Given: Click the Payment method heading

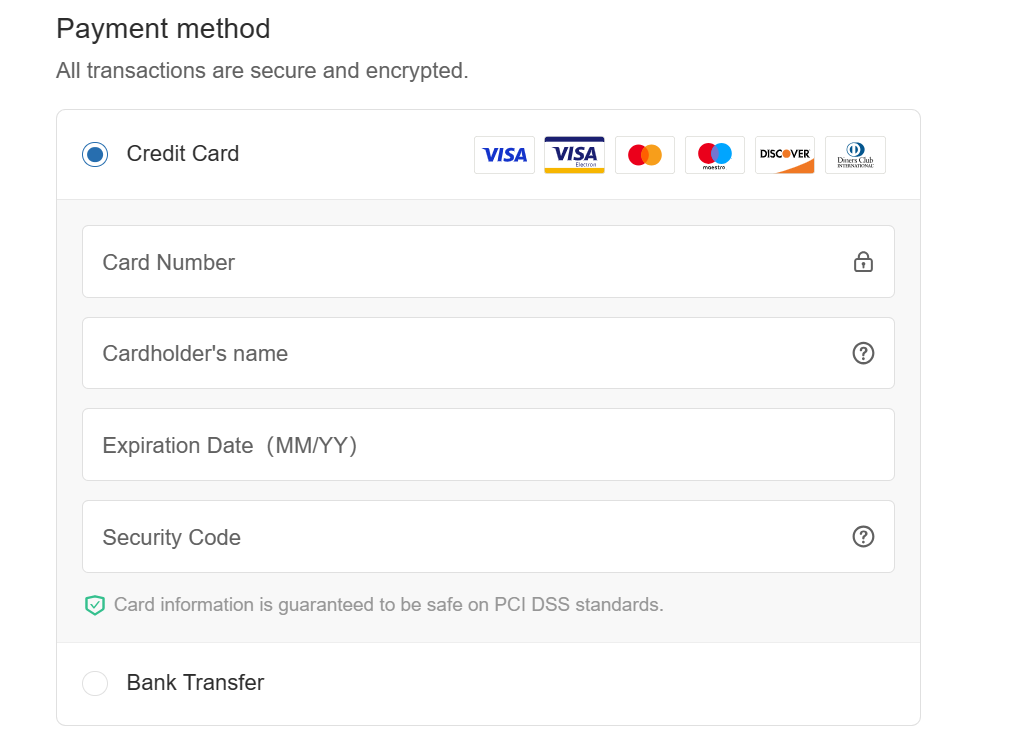Looking at the screenshot, I should 163,29.
